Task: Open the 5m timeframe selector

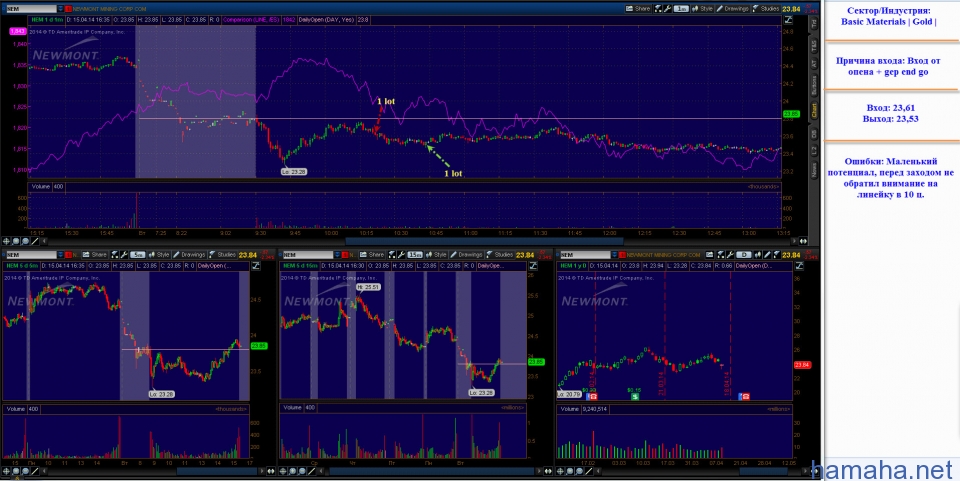Action: coord(138,255)
